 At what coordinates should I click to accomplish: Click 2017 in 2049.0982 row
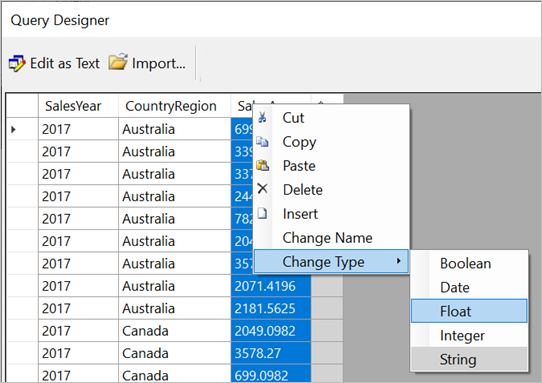[x=78, y=331]
